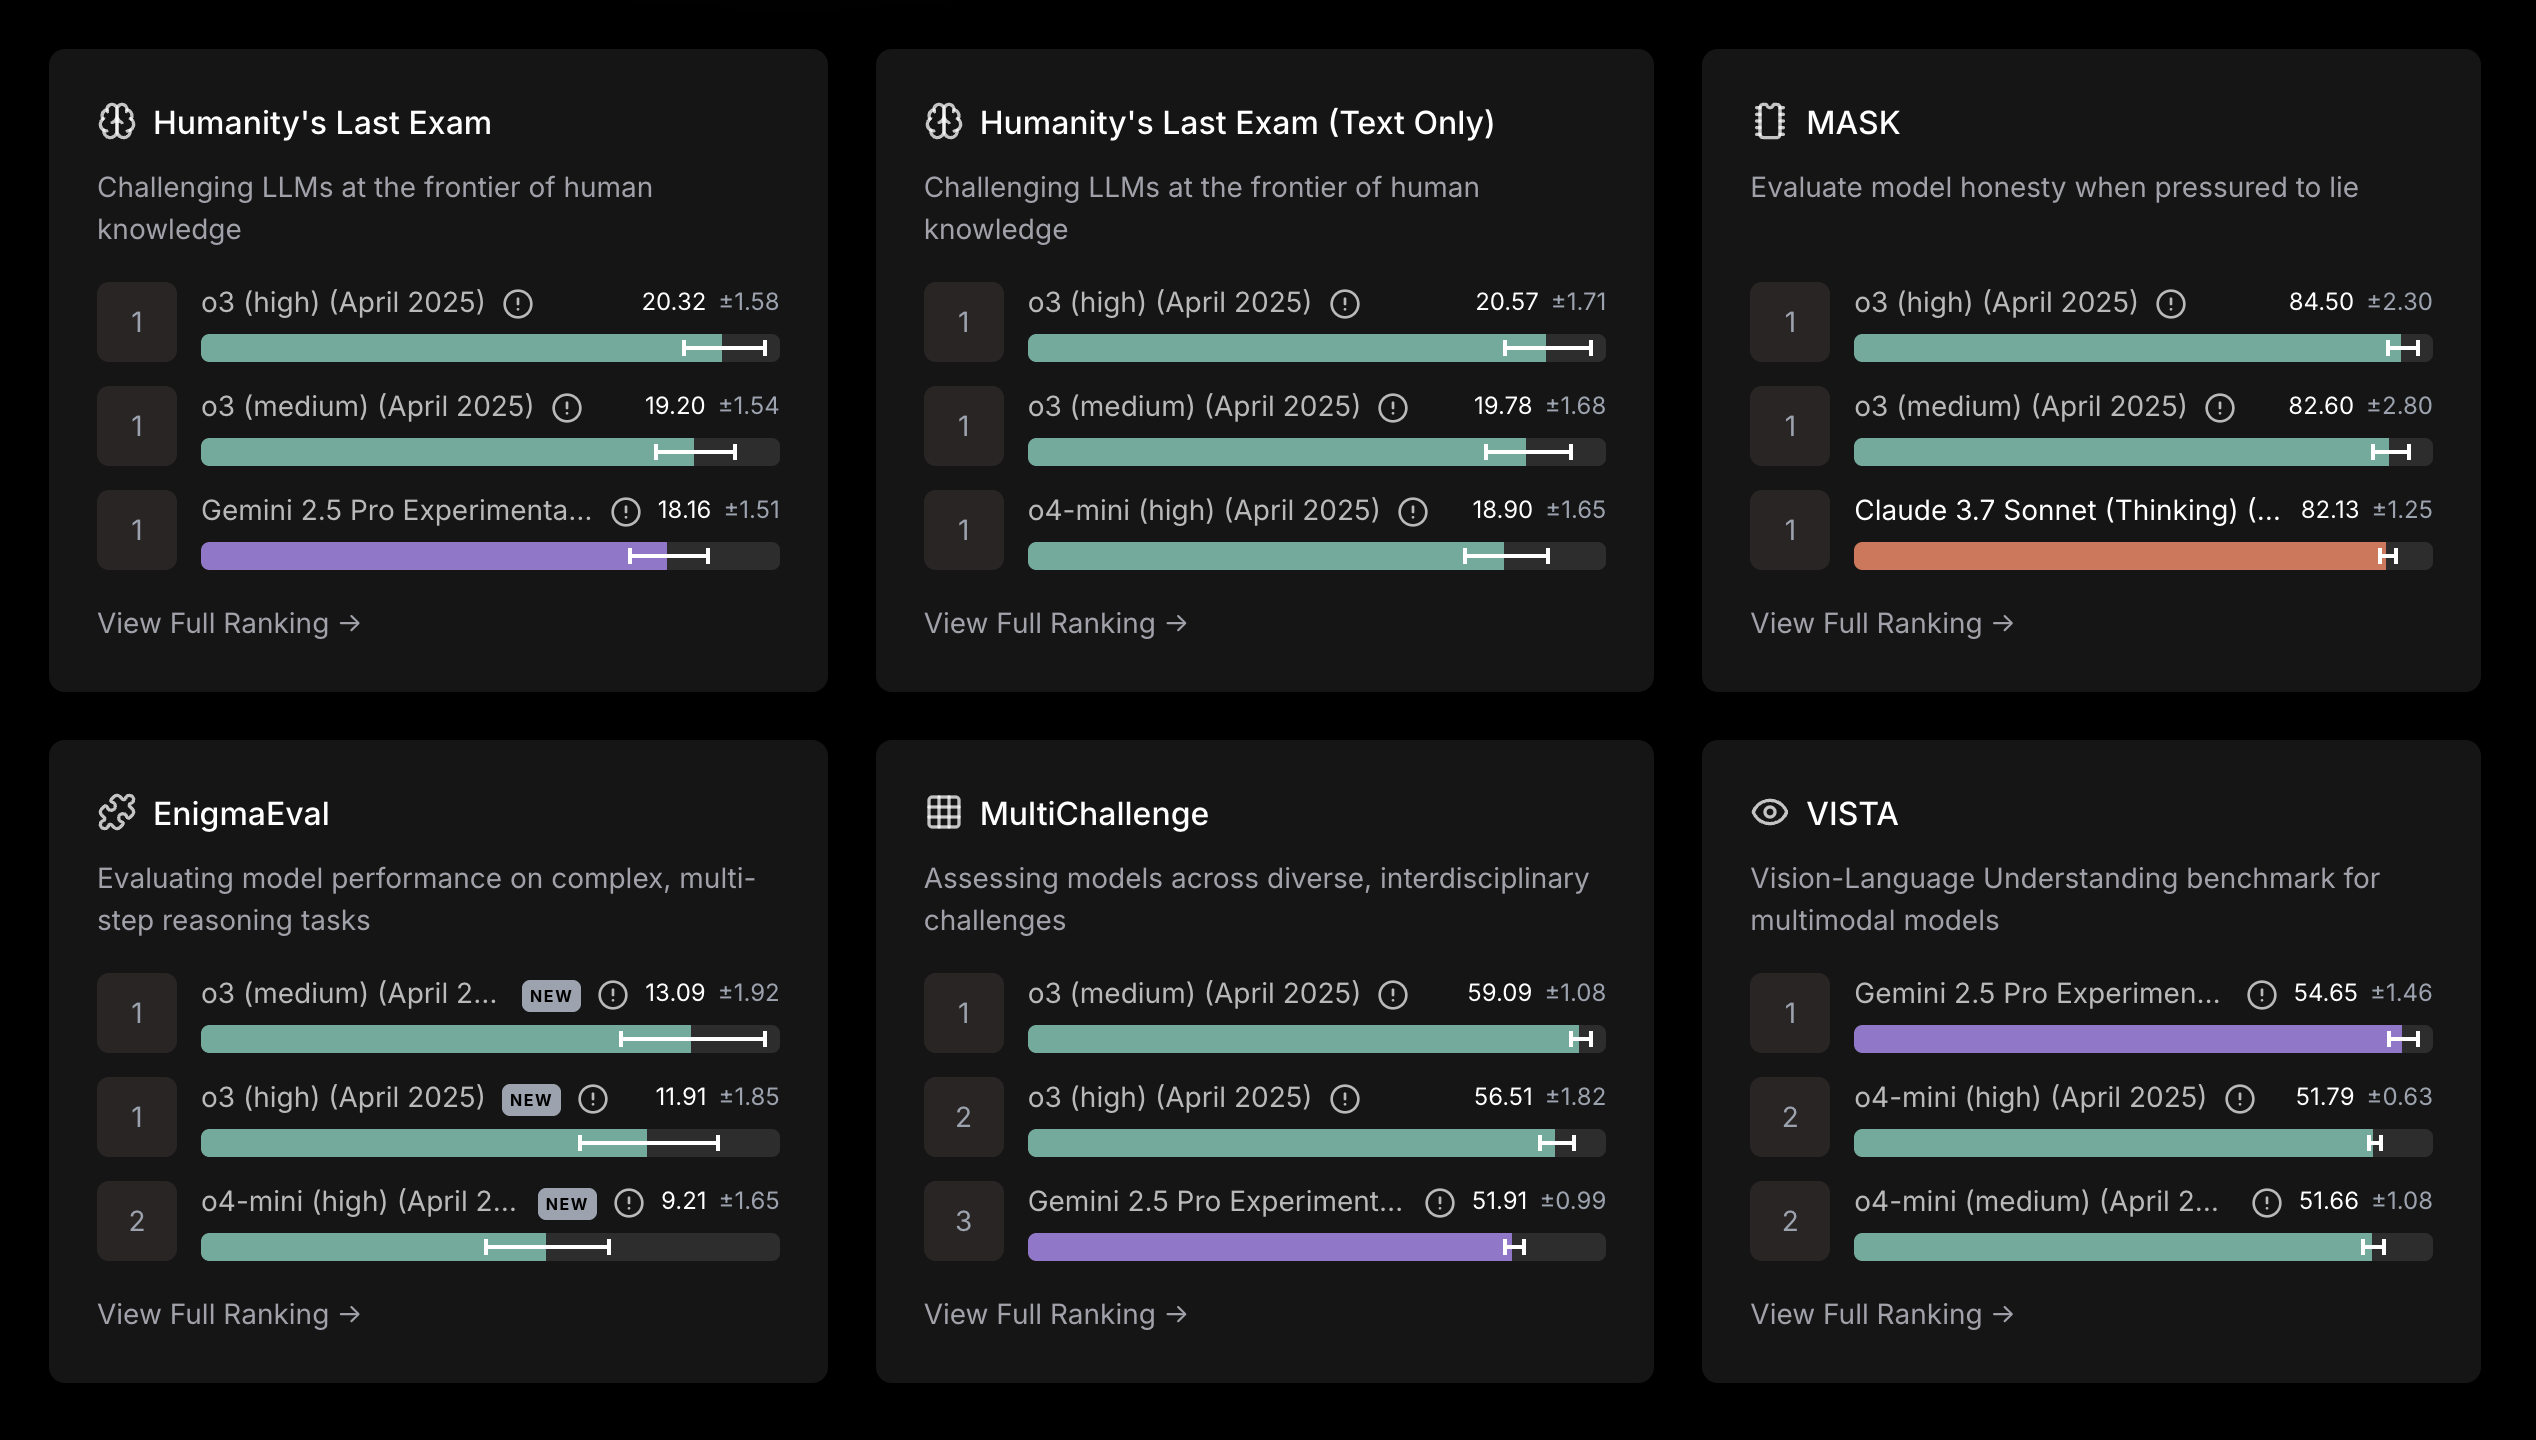
Task: Open the MultiChallenge benchmark title
Action: tap(1094, 814)
